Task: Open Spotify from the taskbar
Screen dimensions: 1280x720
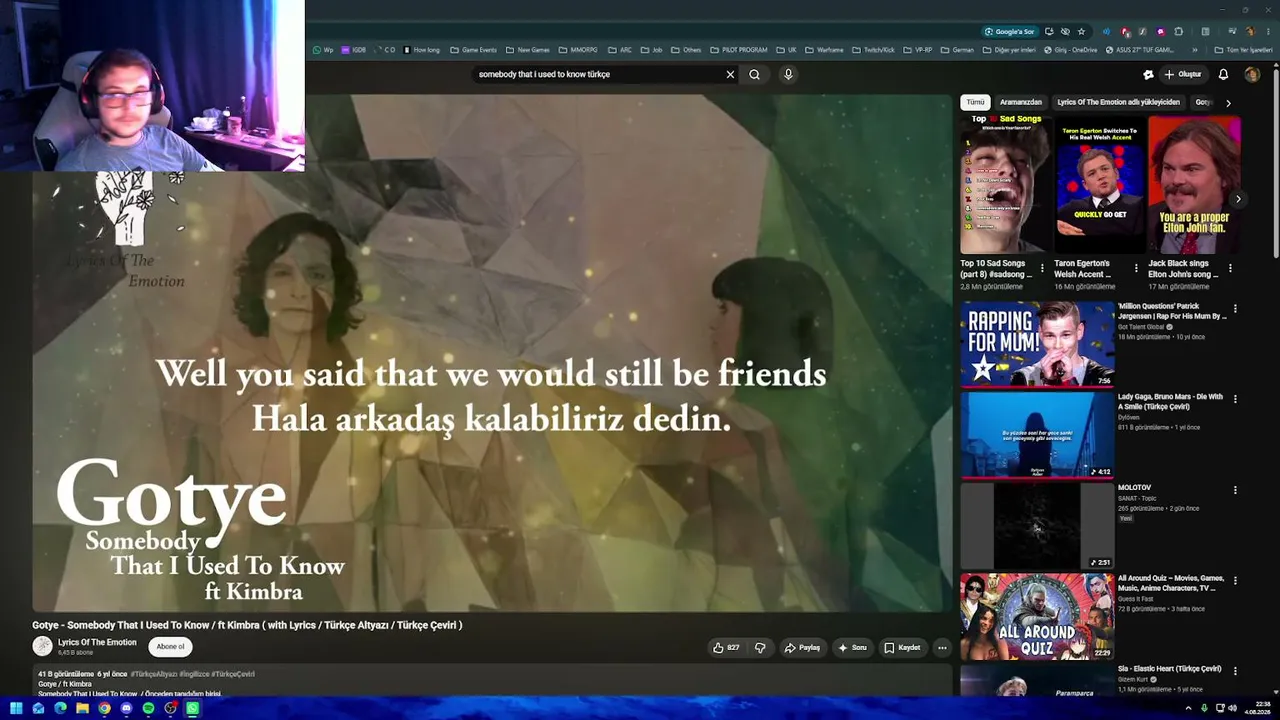Action: pos(148,708)
